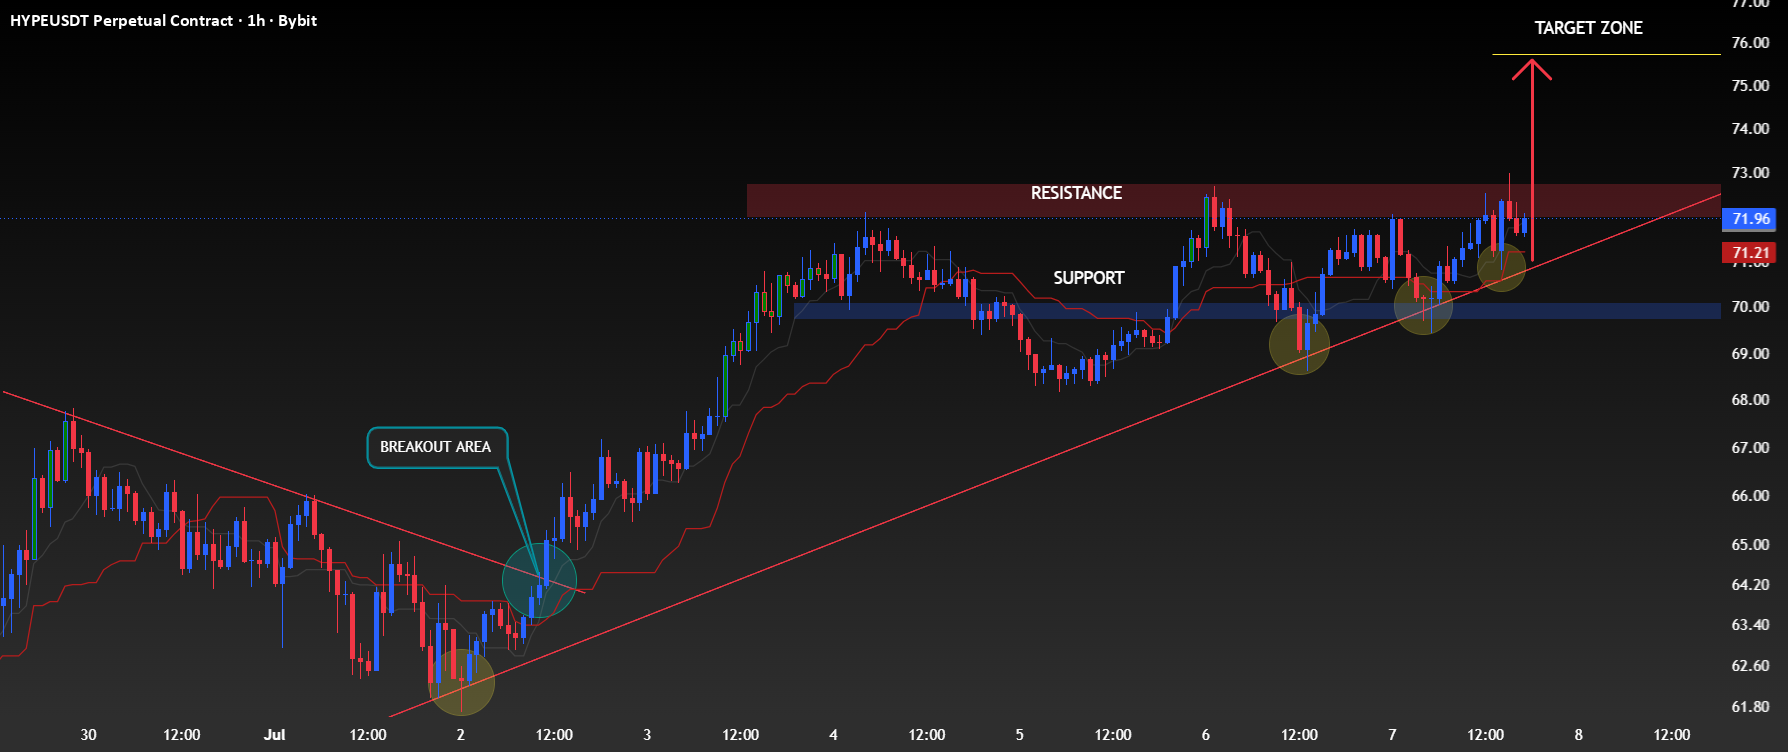Click the 63.40 price axis label
The height and width of the screenshot is (752, 1788).
1750,625
